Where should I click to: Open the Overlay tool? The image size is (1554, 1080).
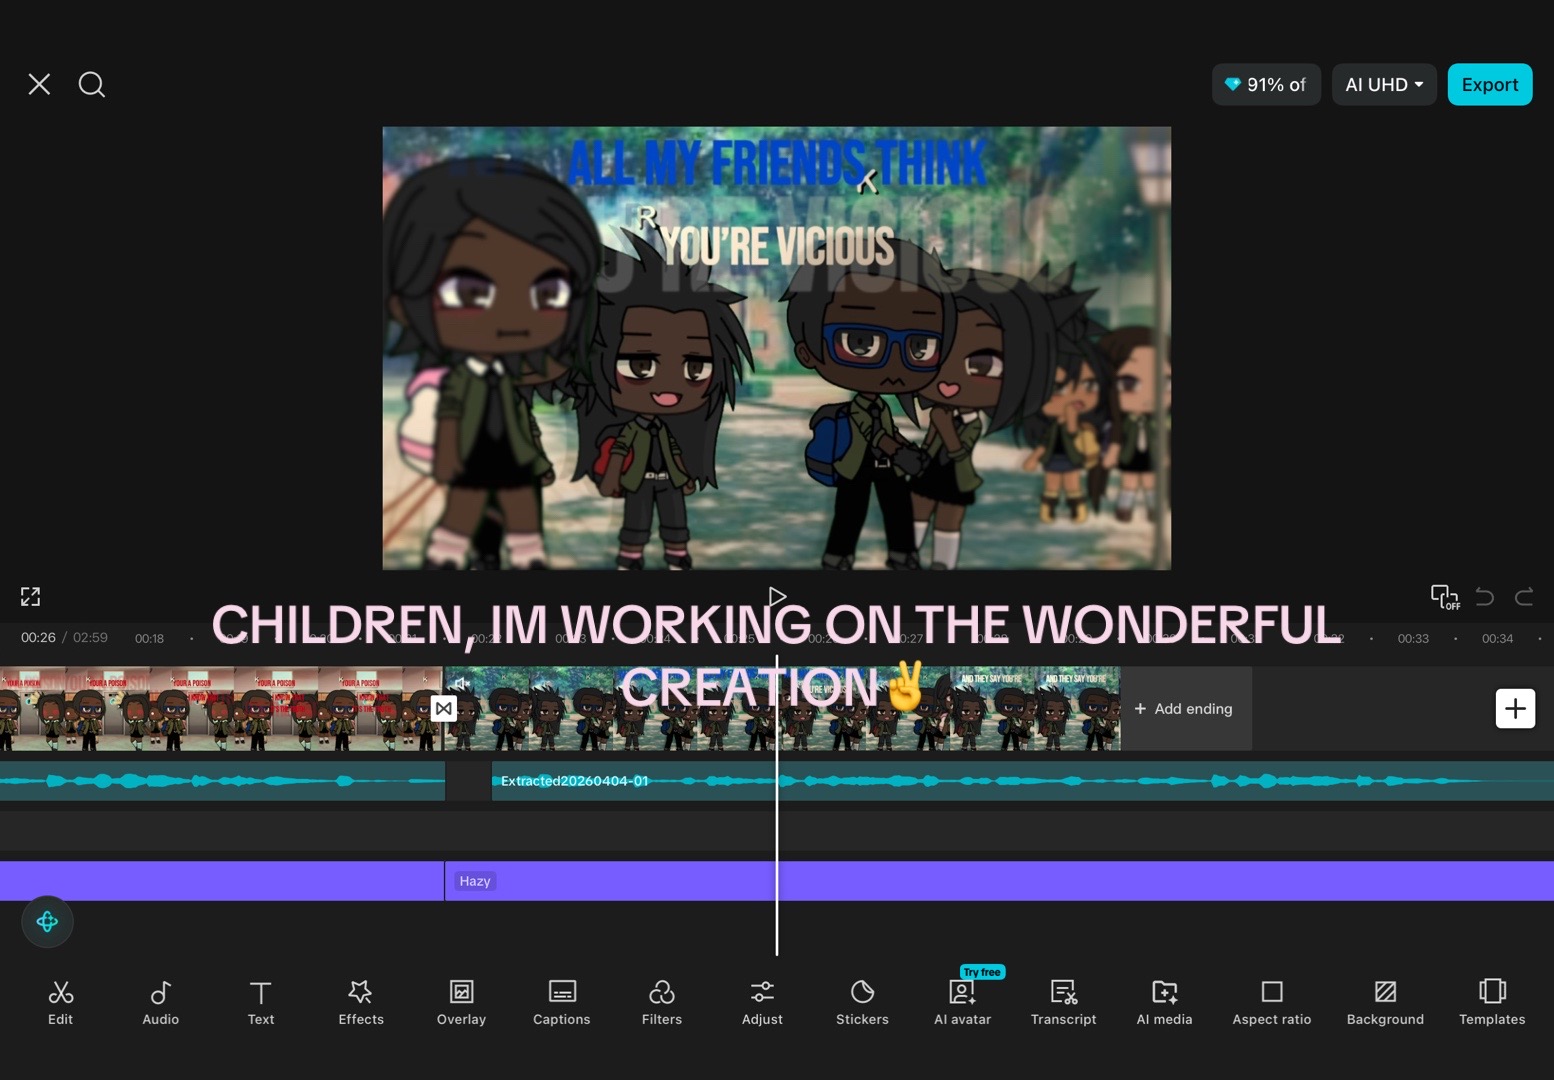[461, 1003]
